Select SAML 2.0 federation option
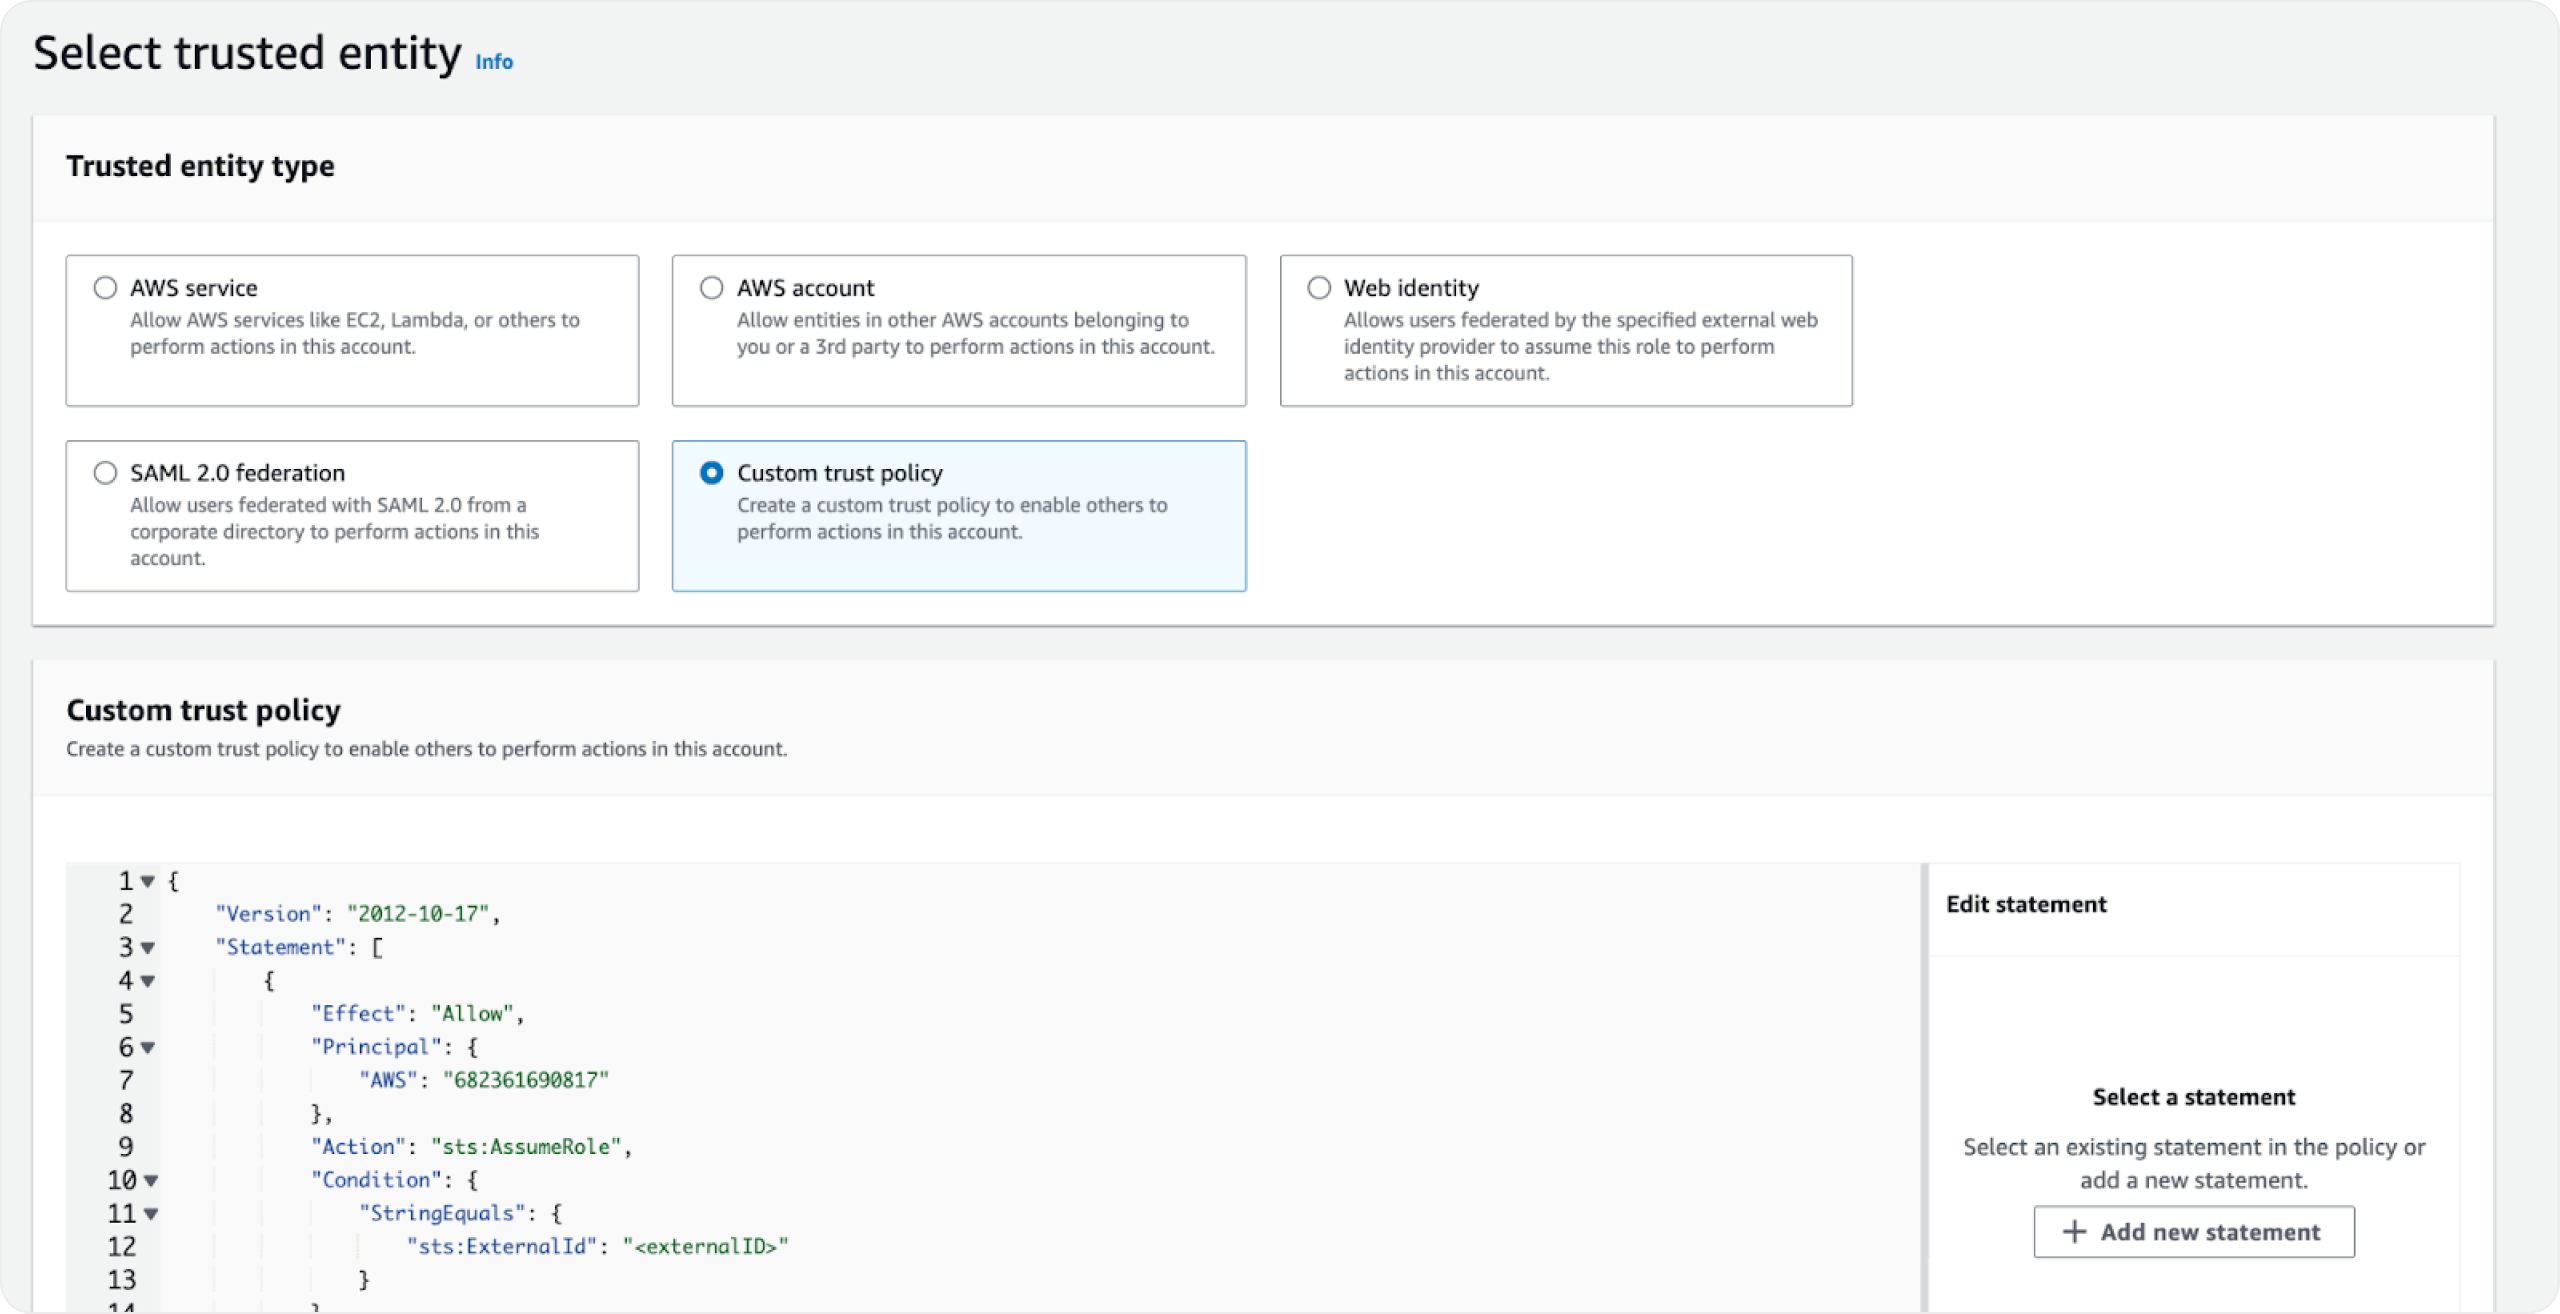 [x=105, y=473]
